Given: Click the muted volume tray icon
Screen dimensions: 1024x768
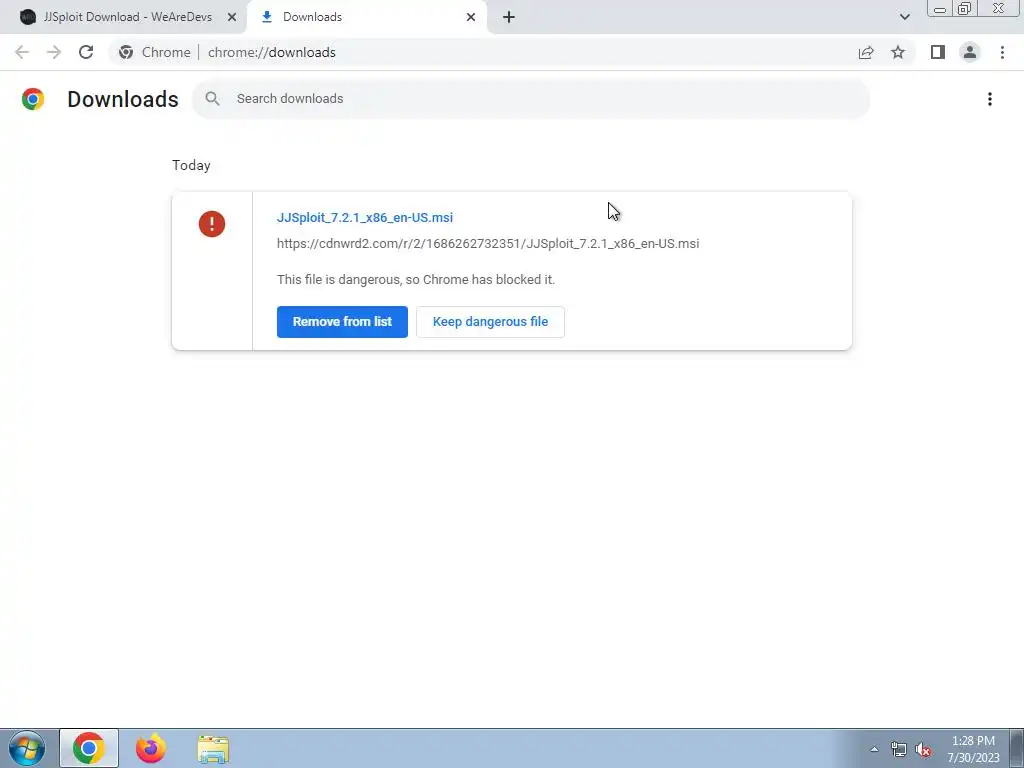Looking at the screenshot, I should click(923, 750).
